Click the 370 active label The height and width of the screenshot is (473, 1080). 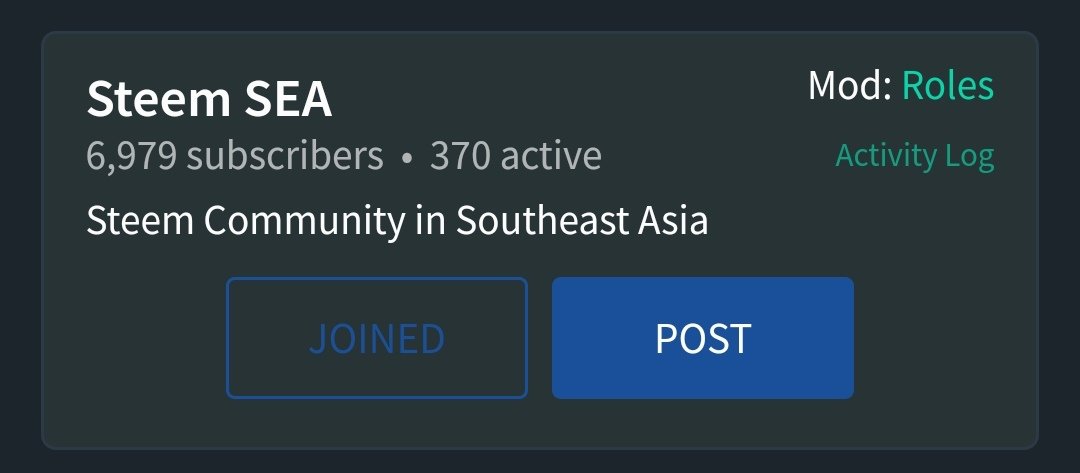coord(516,156)
